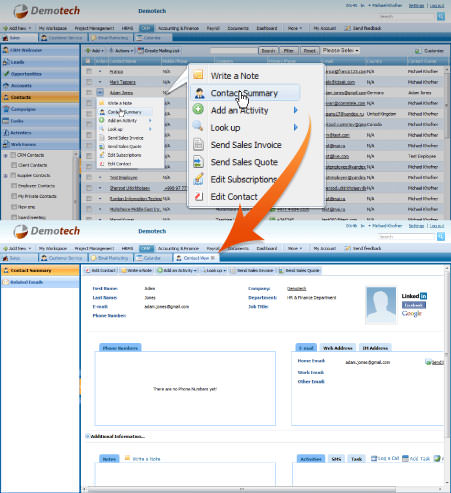The image size is (451, 493).
Task: Open the Demotech company link
Action: click(x=296, y=288)
